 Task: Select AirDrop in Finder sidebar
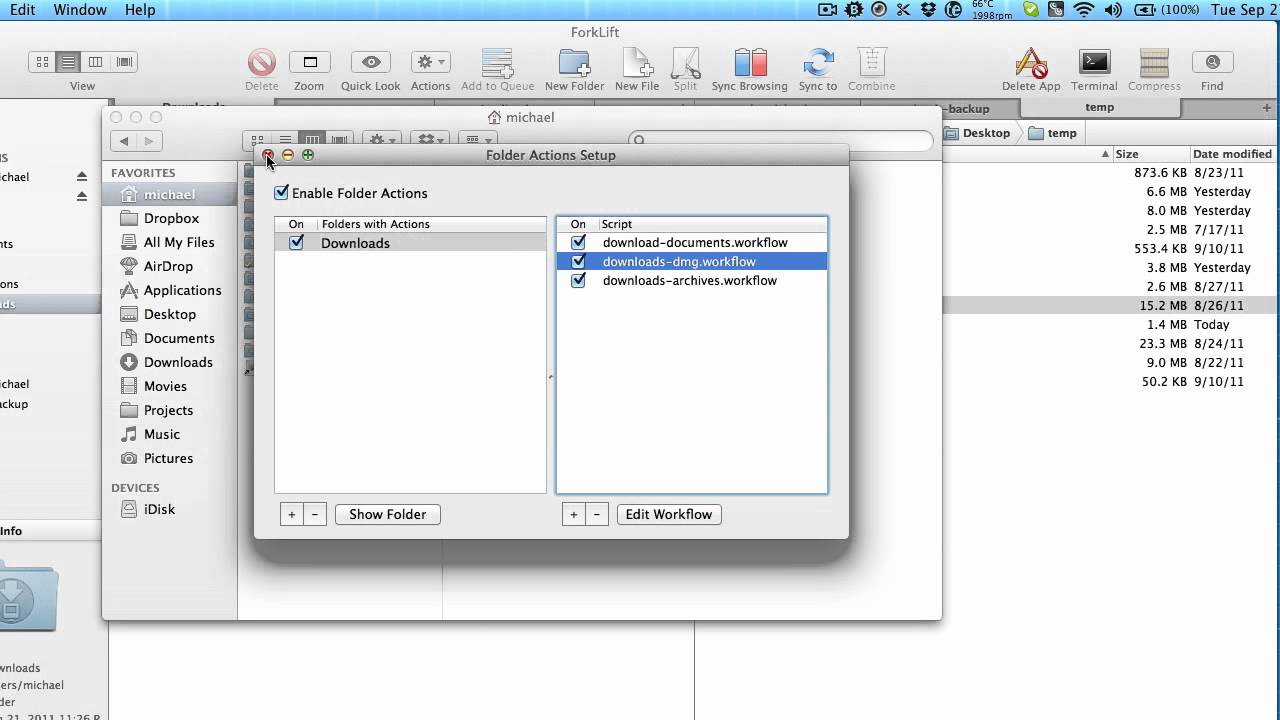[x=168, y=266]
